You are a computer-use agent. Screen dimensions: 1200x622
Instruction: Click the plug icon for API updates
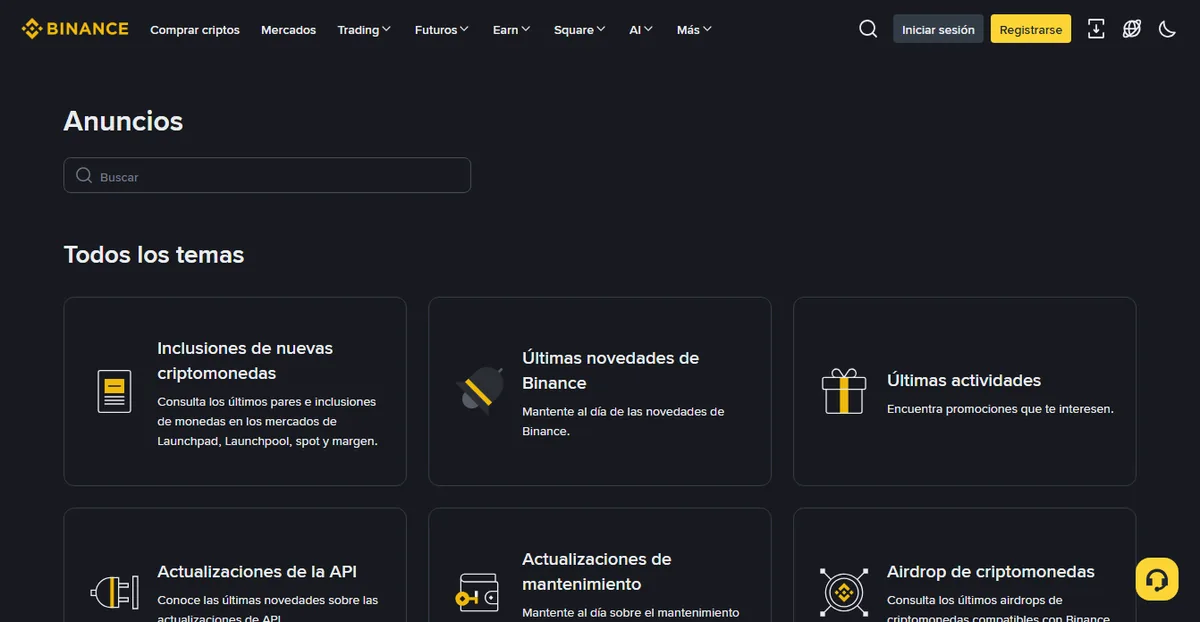click(114, 592)
